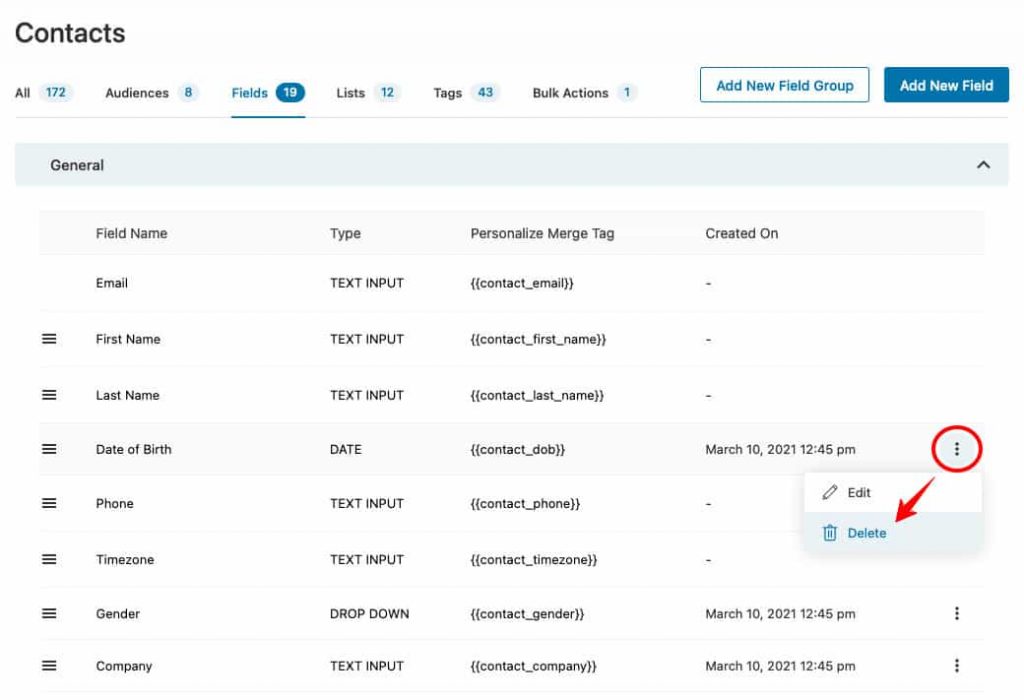Select the Timezone field name
Screen dimensions: 1024x700
[x=125, y=560]
